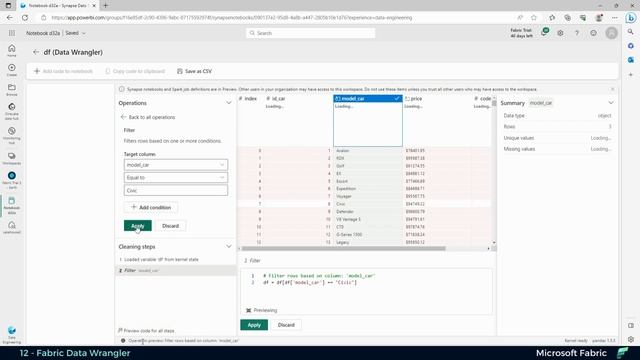
Task: Open Create in the left sidebar
Action: point(12,70)
